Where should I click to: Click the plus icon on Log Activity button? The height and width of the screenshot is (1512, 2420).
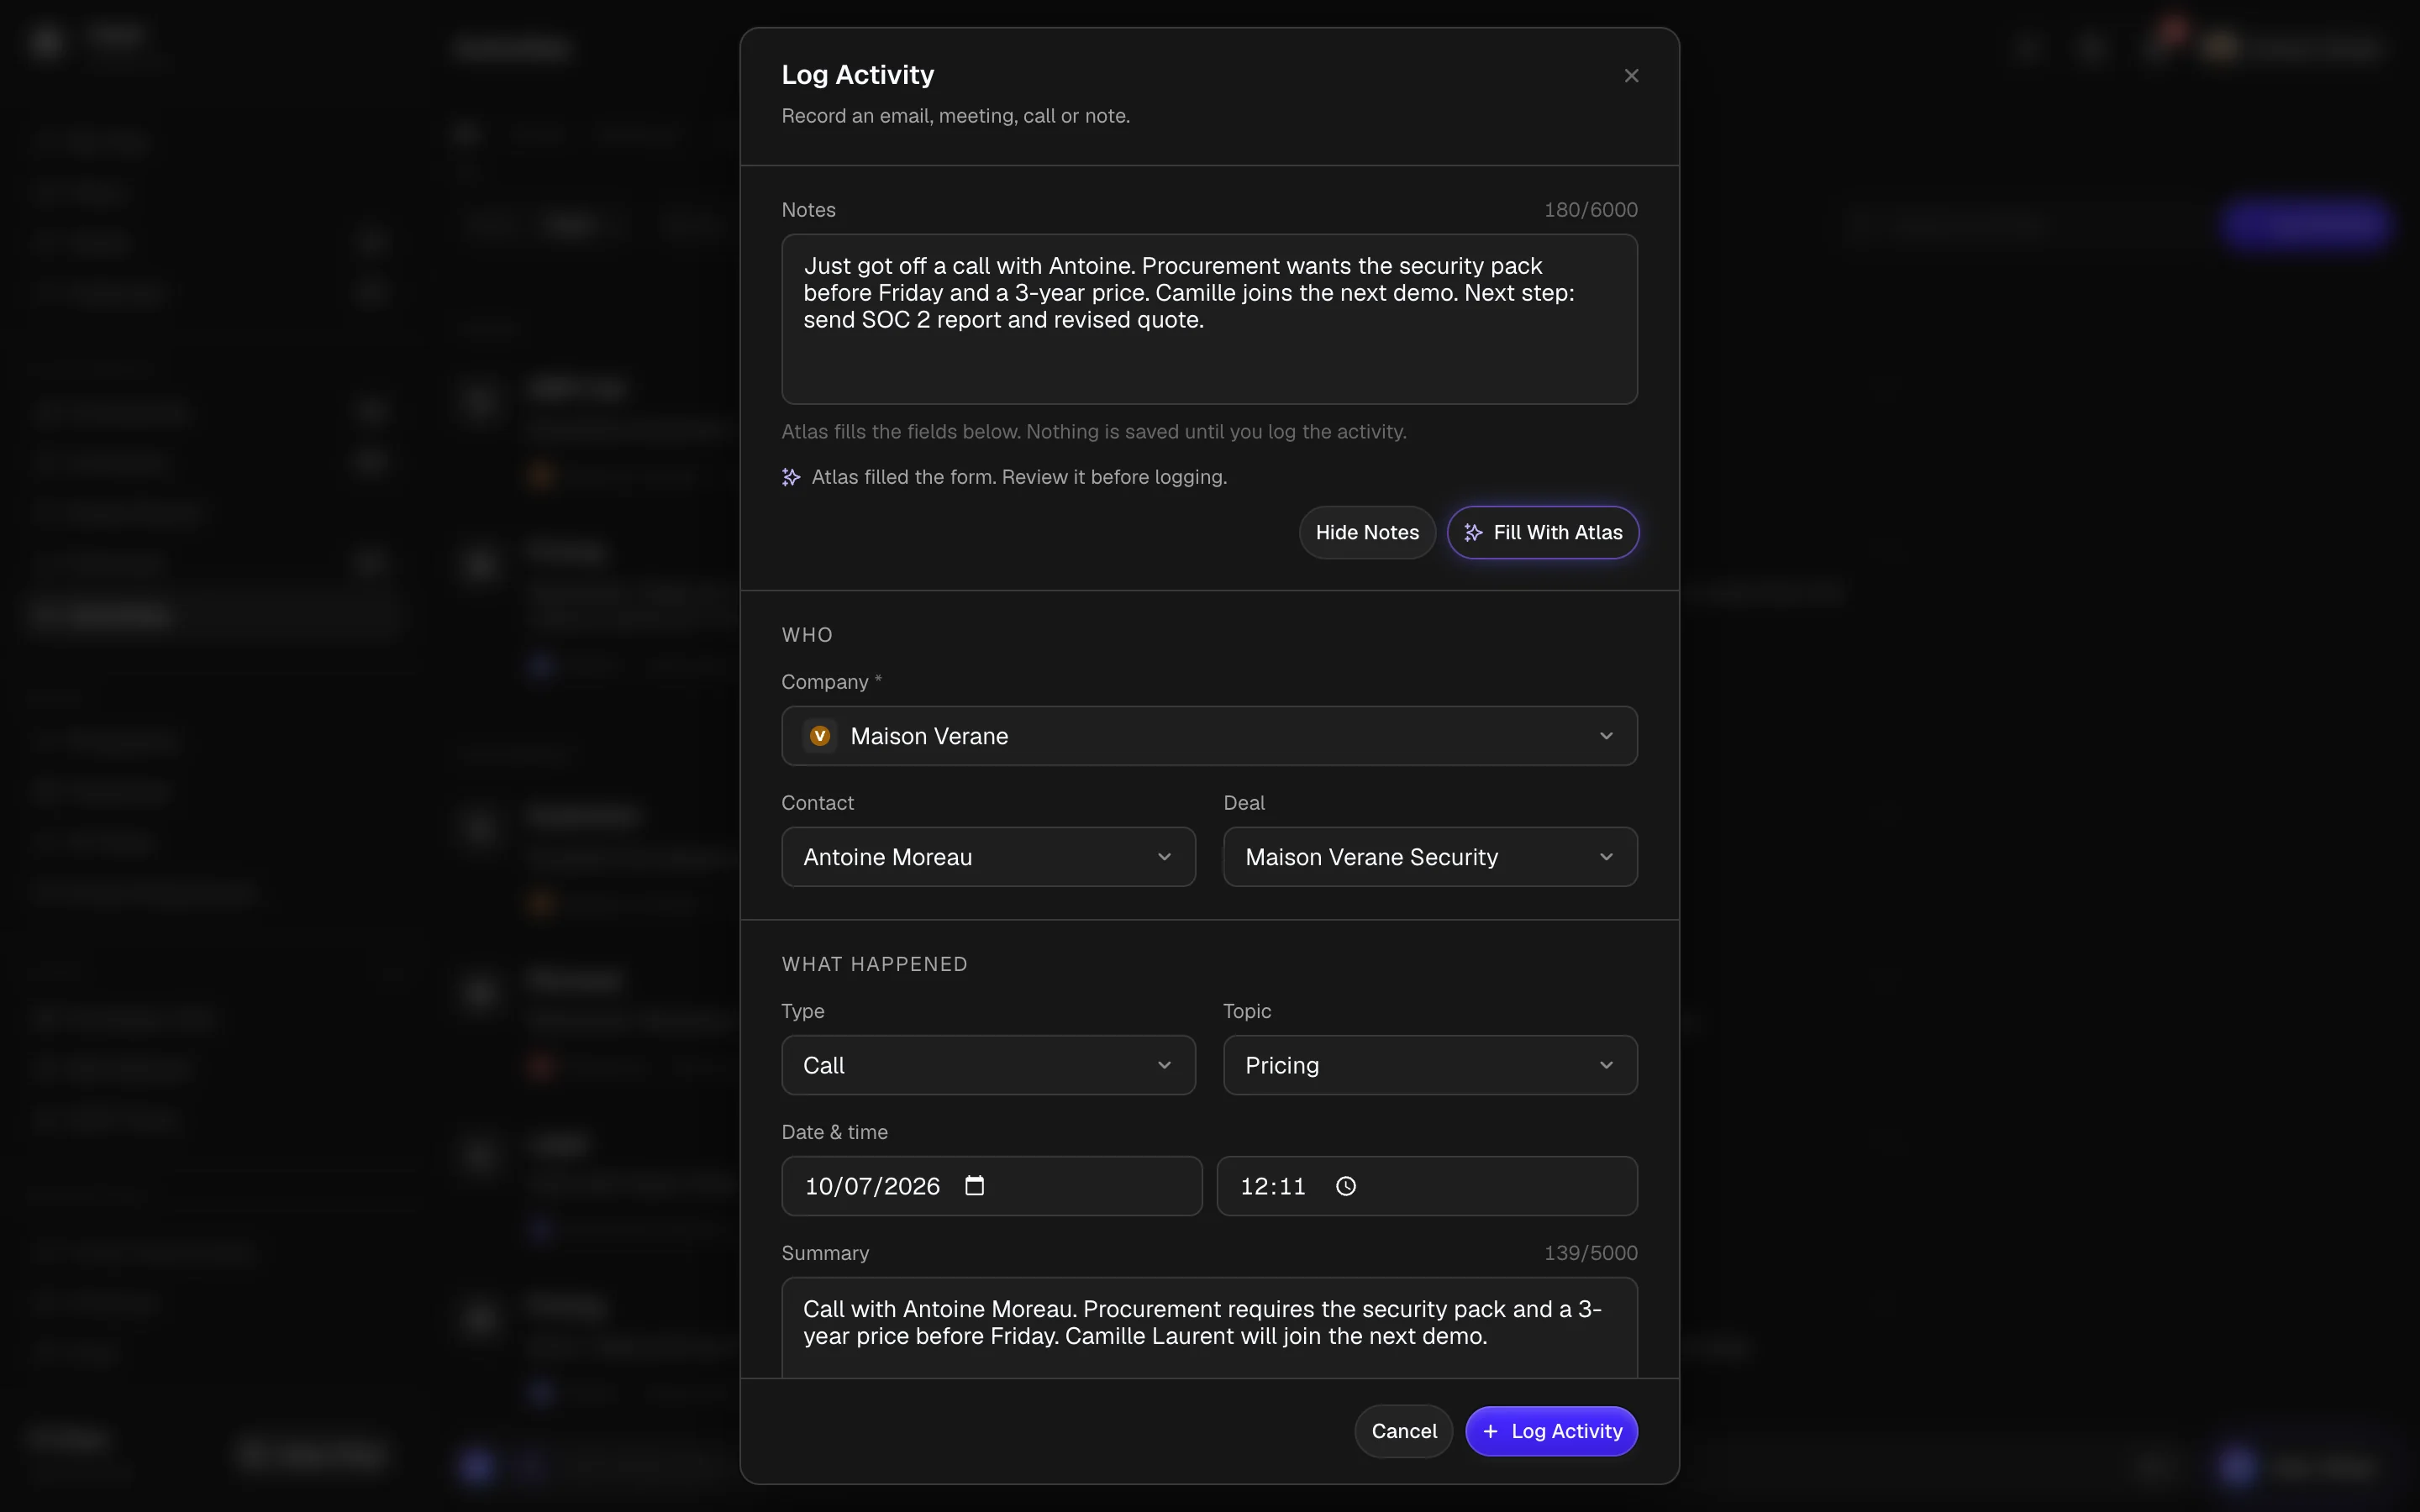(x=1490, y=1431)
